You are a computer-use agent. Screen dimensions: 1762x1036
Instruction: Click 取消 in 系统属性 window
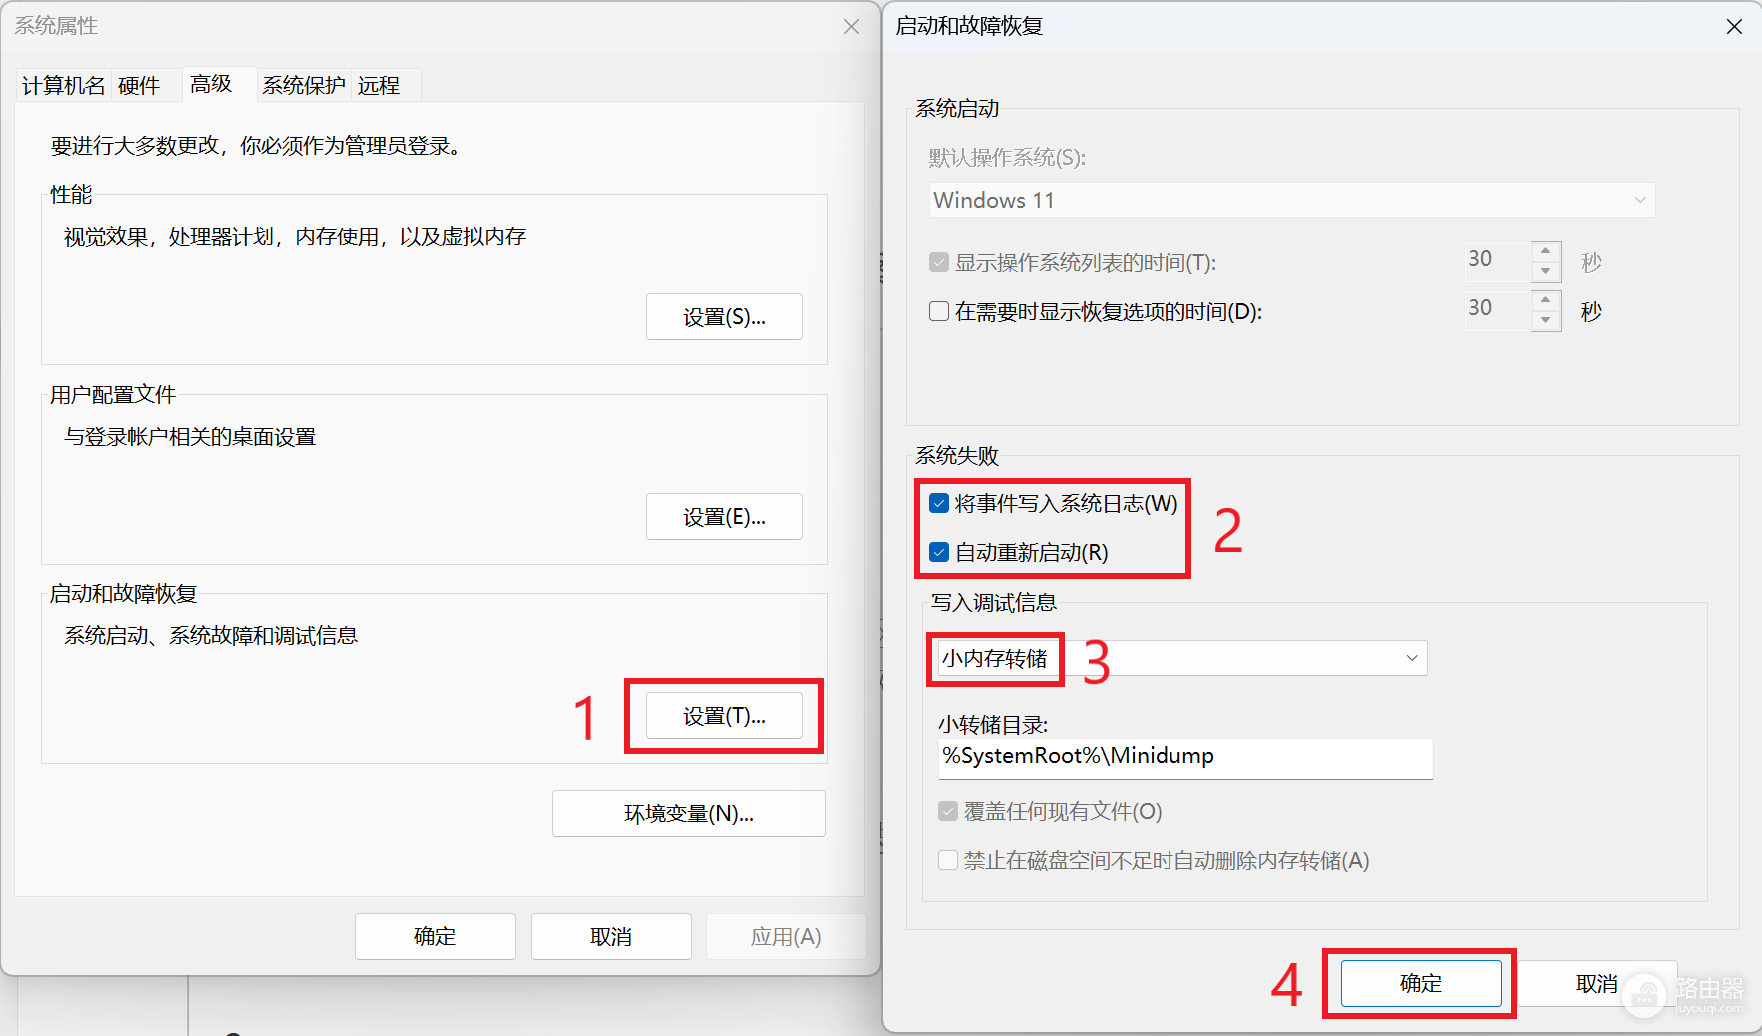(x=611, y=936)
